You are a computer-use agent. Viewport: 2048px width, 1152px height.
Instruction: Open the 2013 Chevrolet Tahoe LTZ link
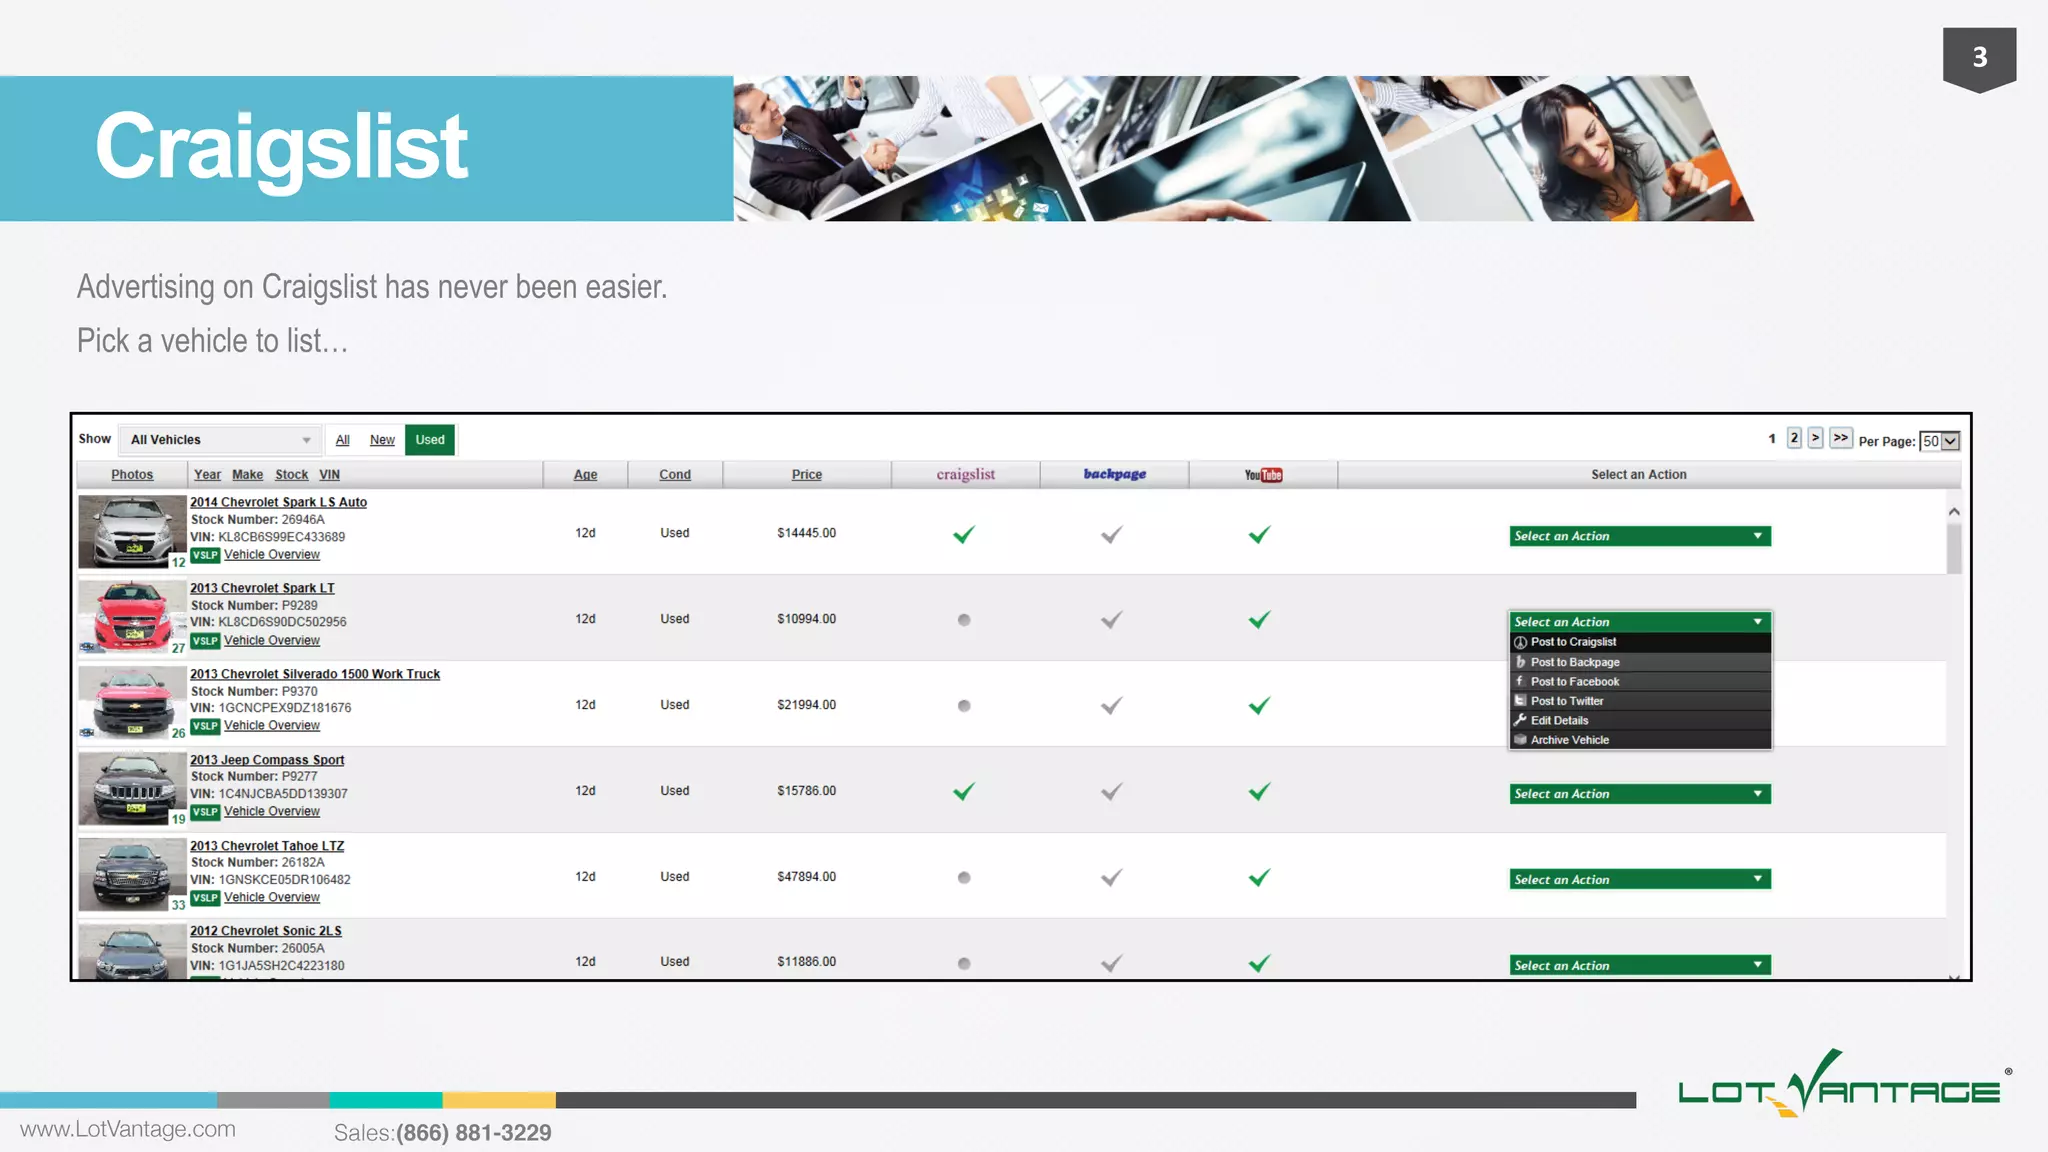point(267,846)
